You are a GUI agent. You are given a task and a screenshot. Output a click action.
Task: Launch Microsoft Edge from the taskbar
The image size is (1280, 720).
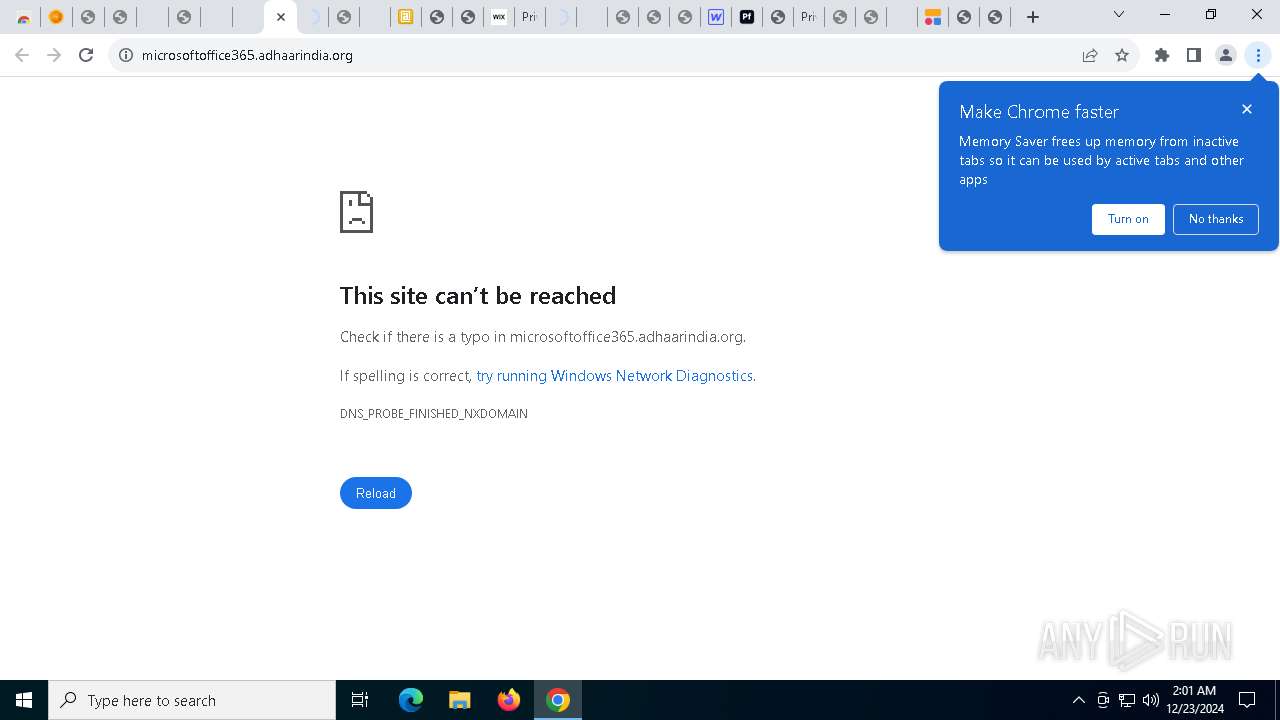tap(411, 700)
